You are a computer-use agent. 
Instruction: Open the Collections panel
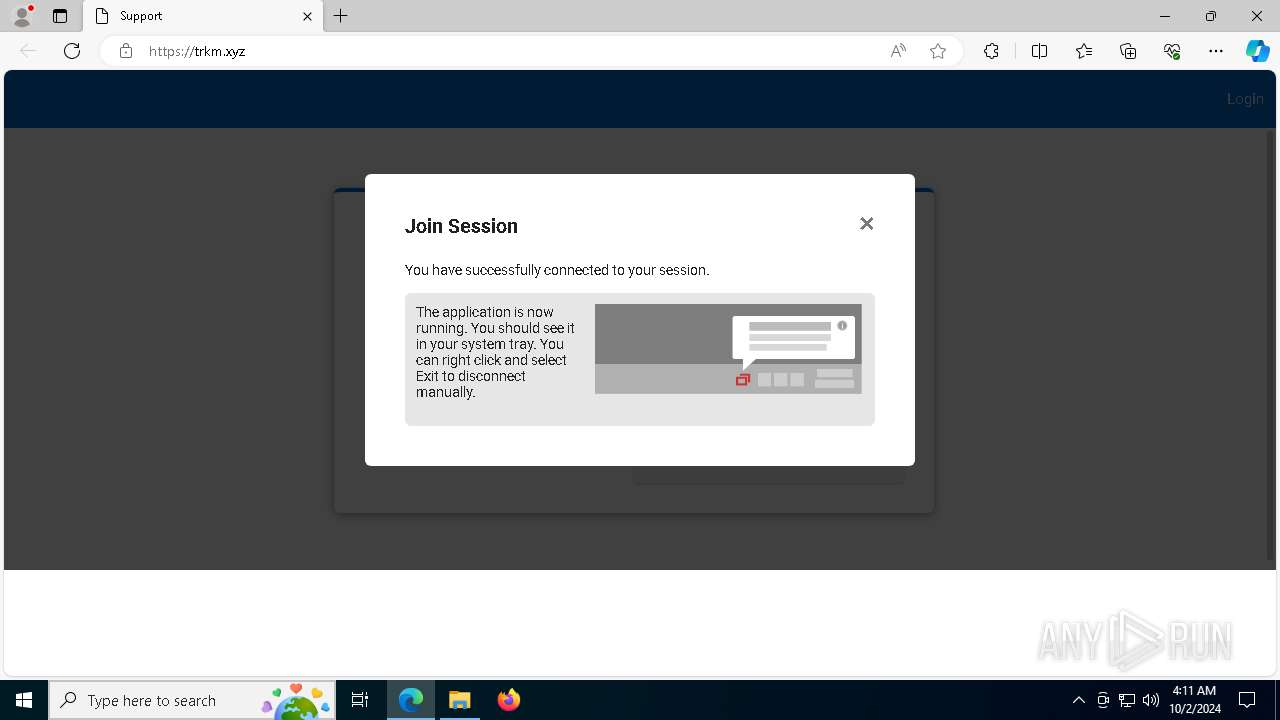click(1128, 51)
